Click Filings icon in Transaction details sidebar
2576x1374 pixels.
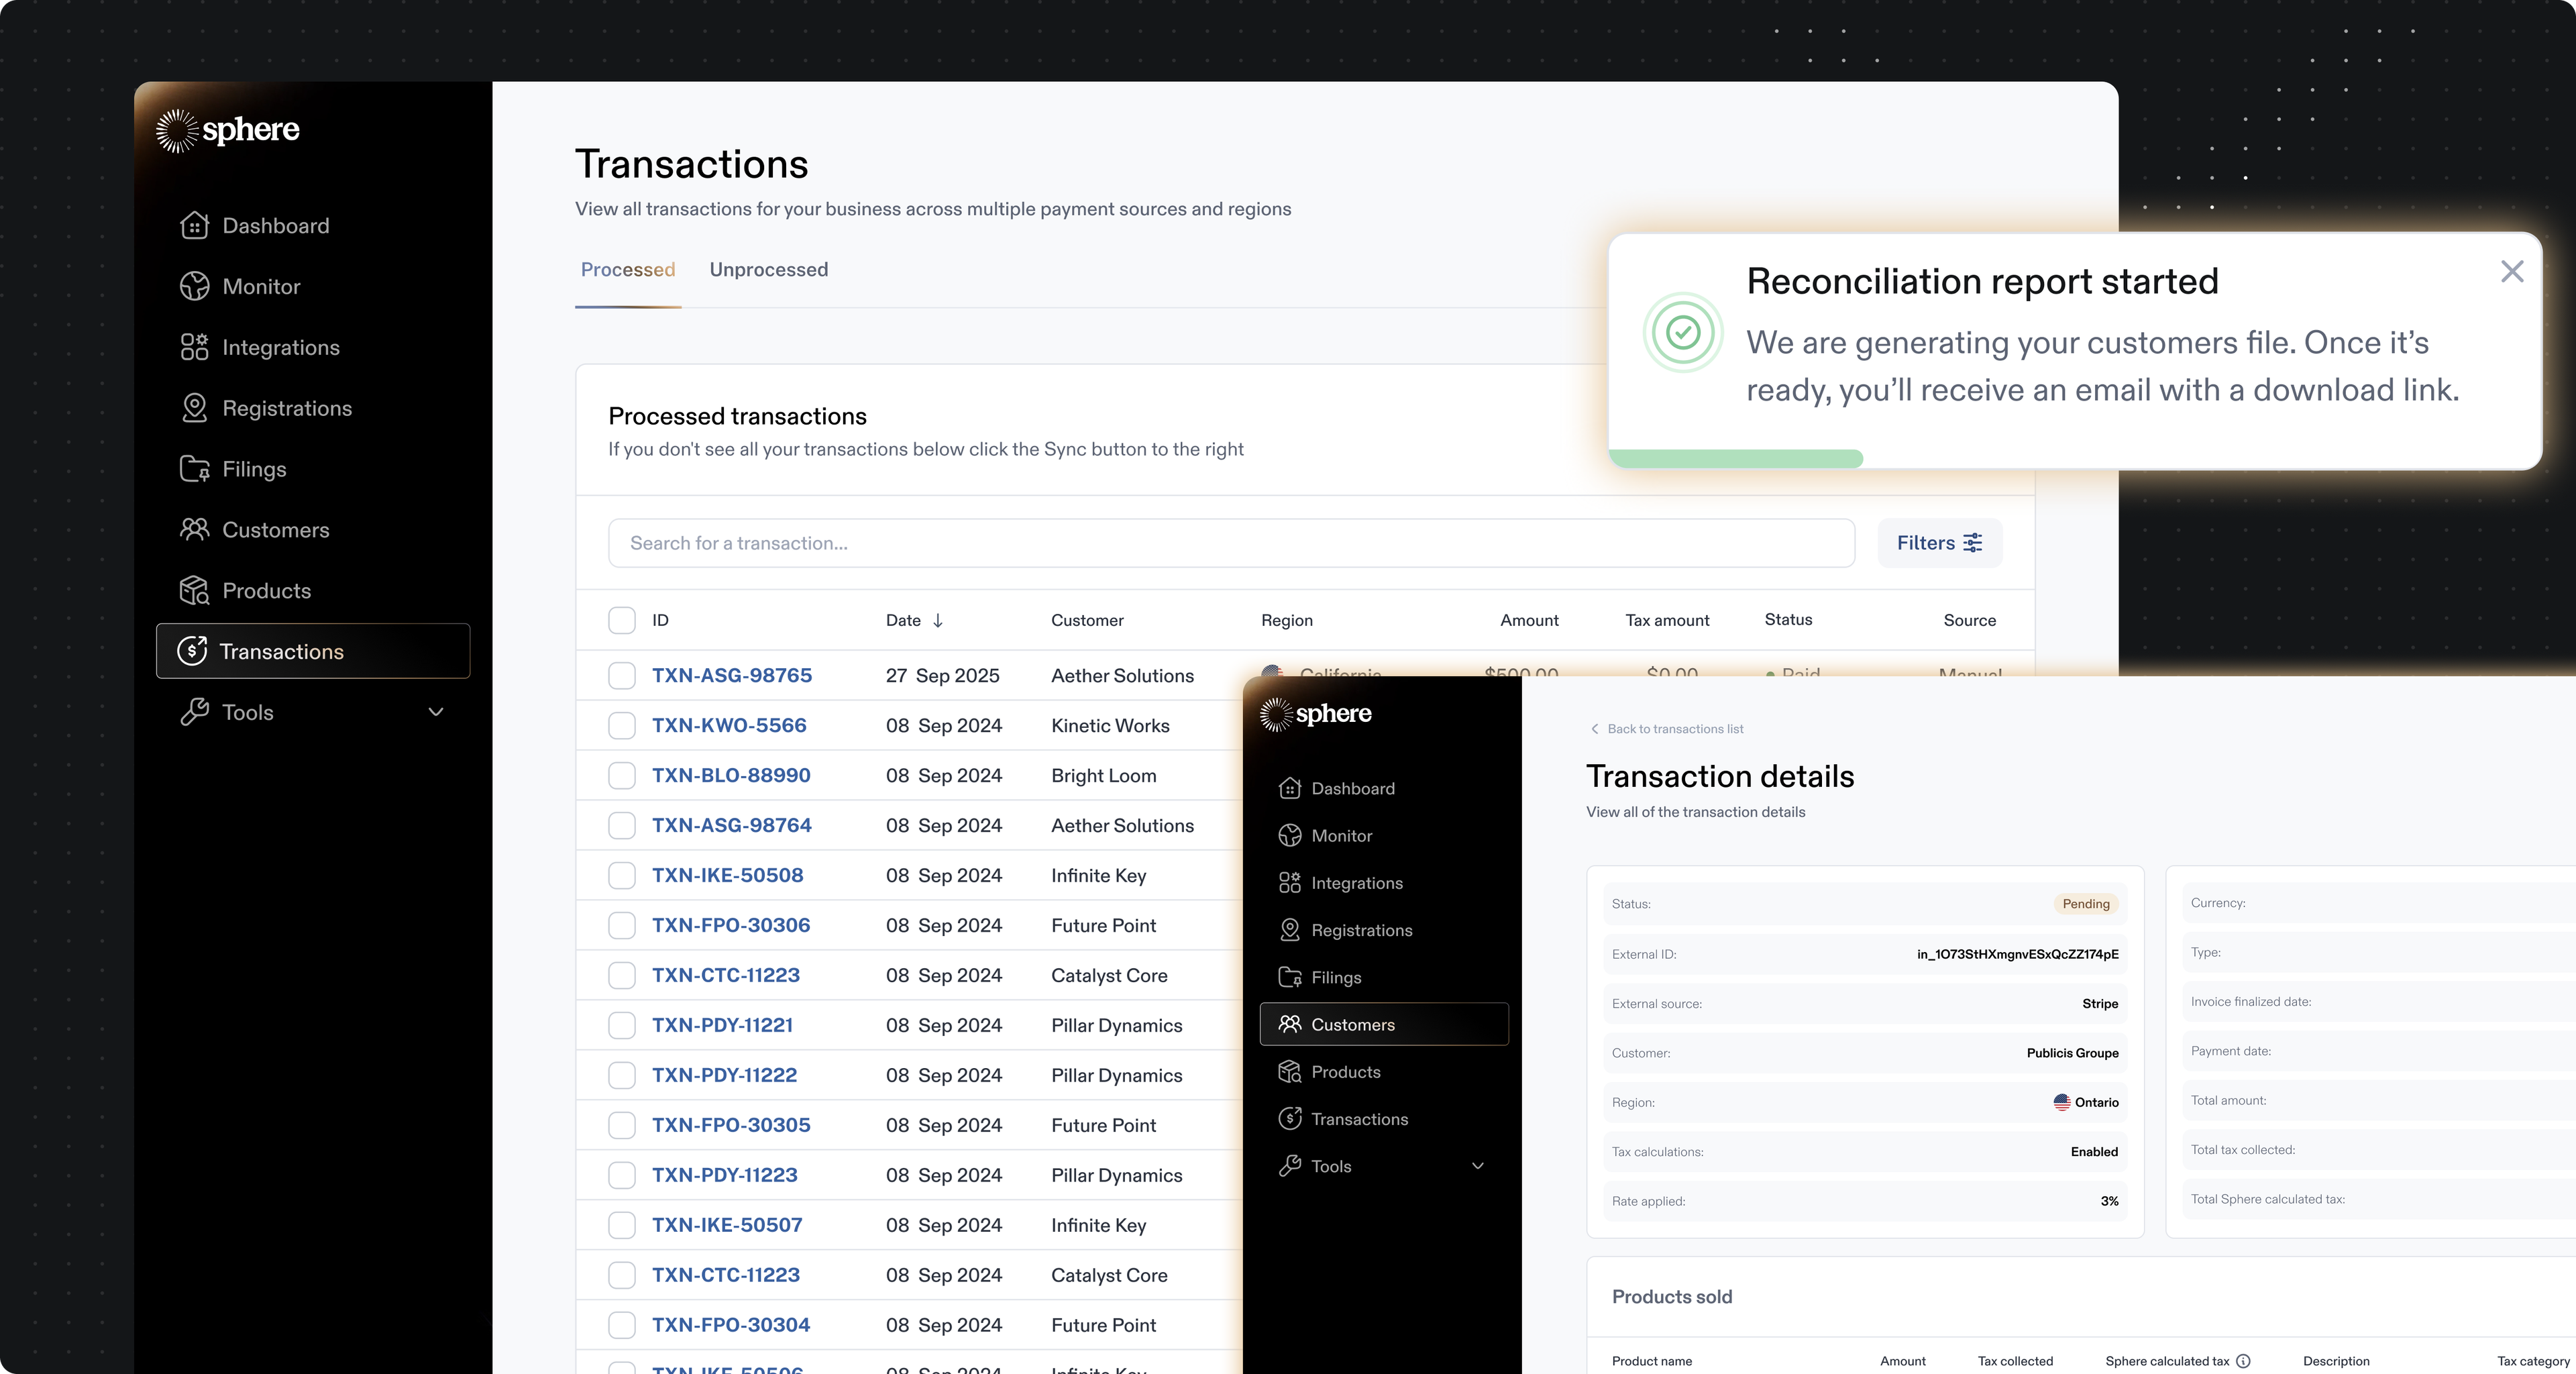(1290, 977)
